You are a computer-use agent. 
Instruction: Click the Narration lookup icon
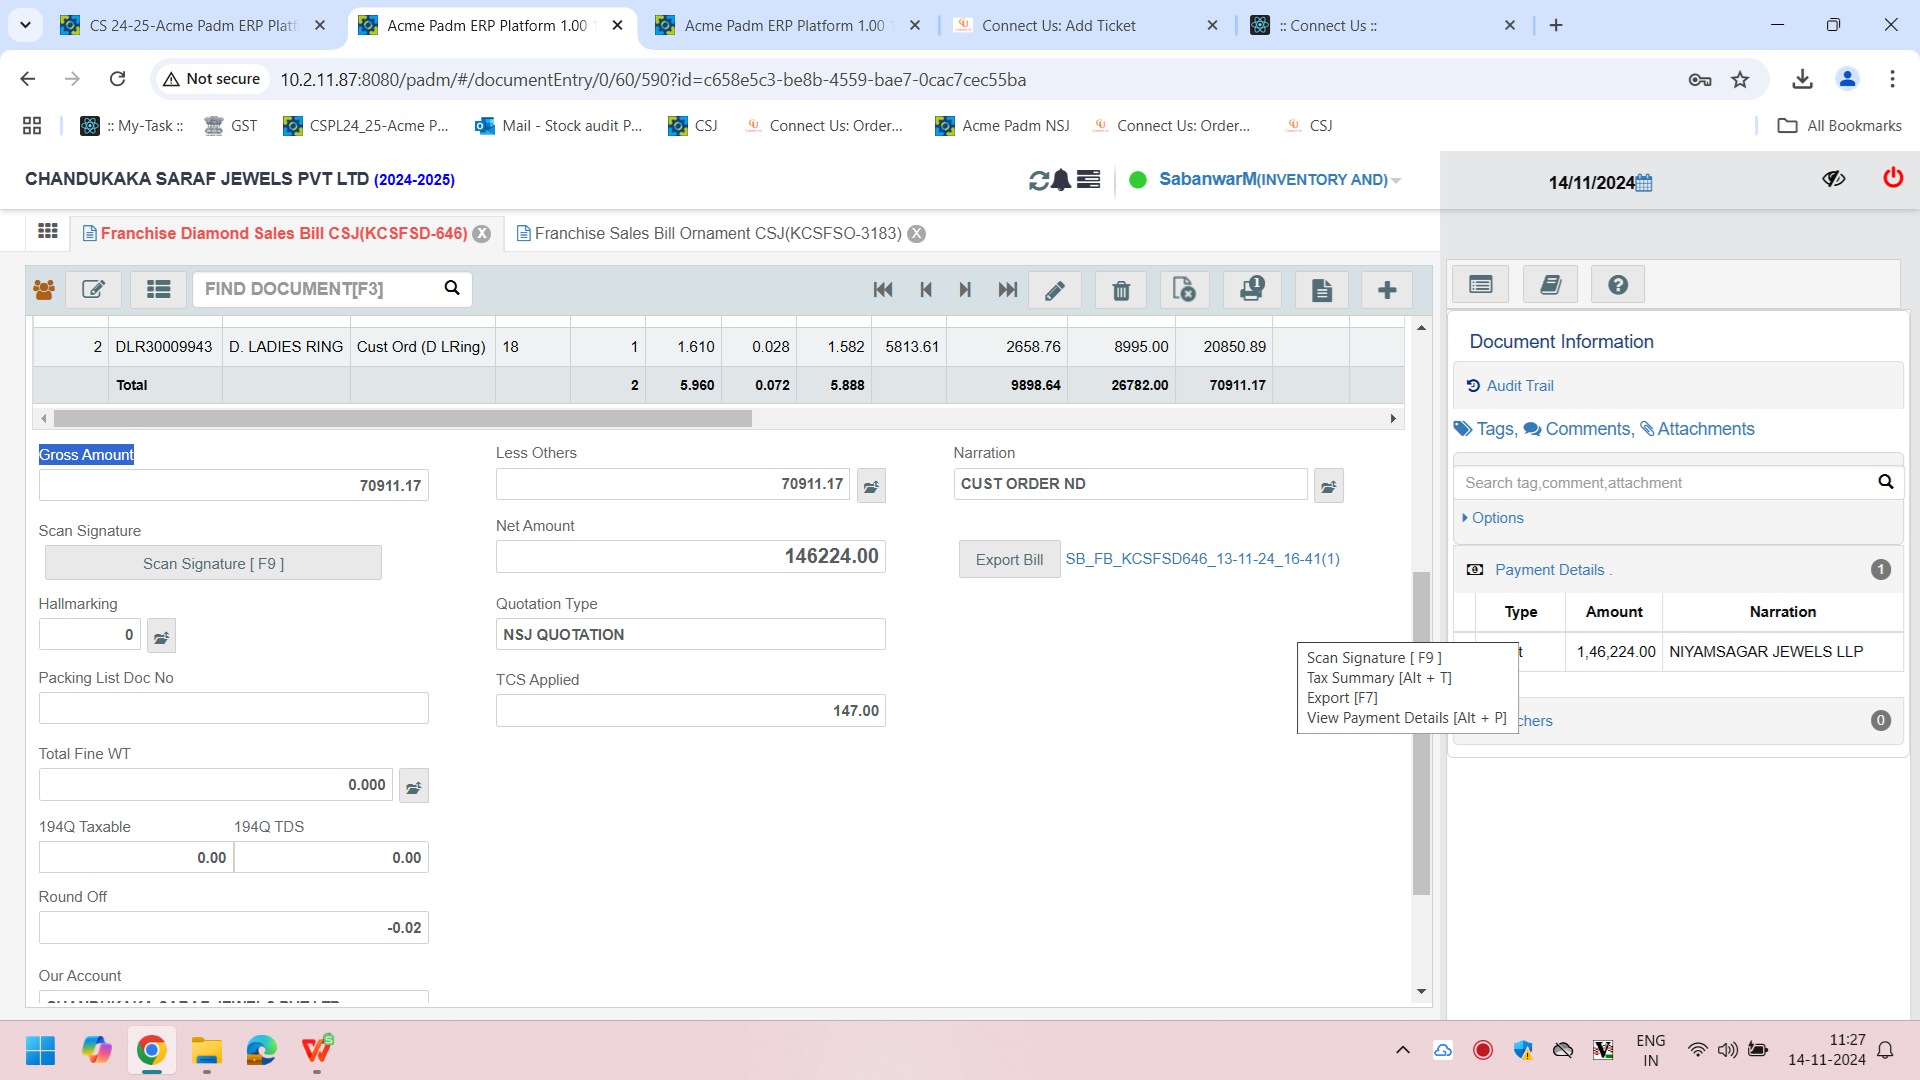(1328, 486)
